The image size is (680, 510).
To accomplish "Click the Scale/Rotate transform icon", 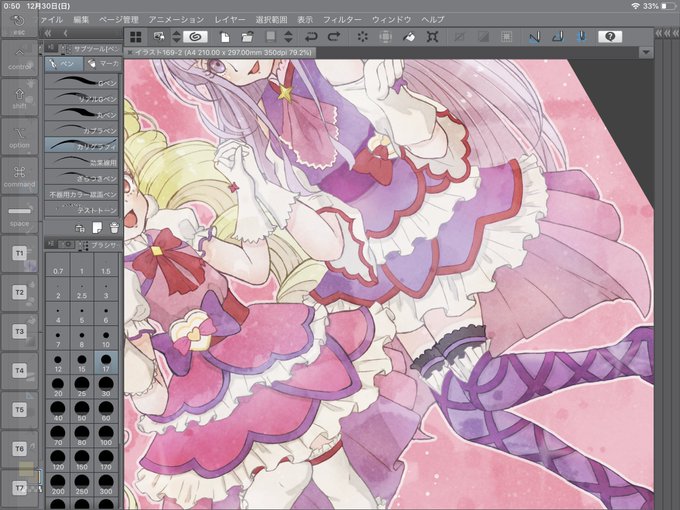I will coord(432,37).
